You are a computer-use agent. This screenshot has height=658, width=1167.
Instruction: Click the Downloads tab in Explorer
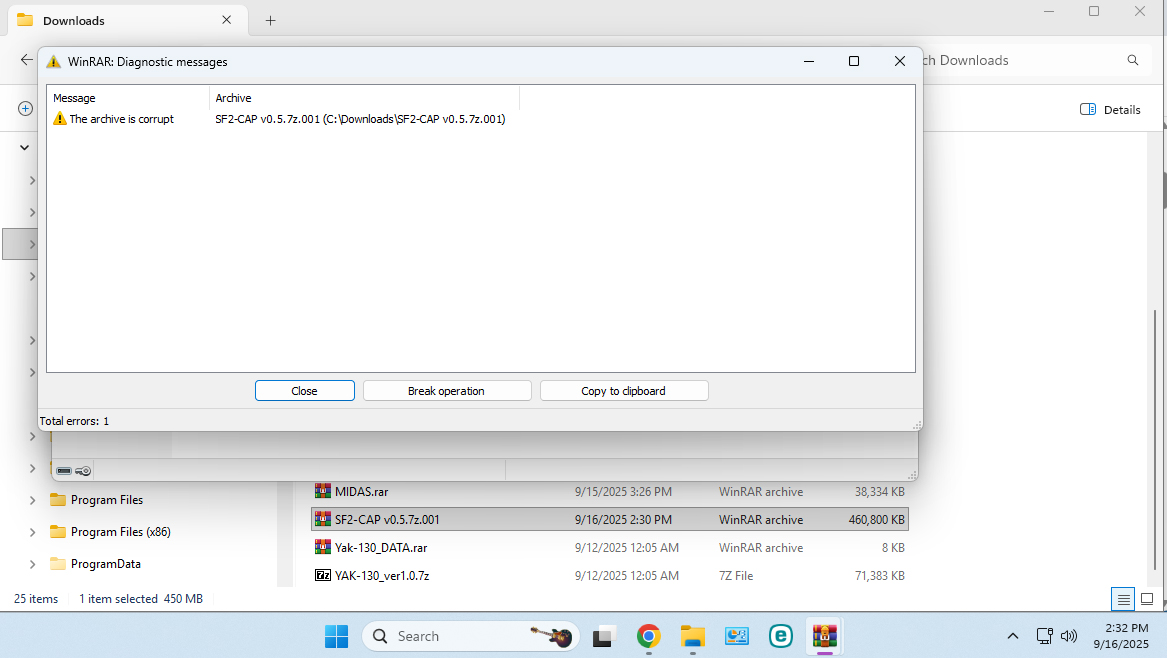click(x=125, y=21)
